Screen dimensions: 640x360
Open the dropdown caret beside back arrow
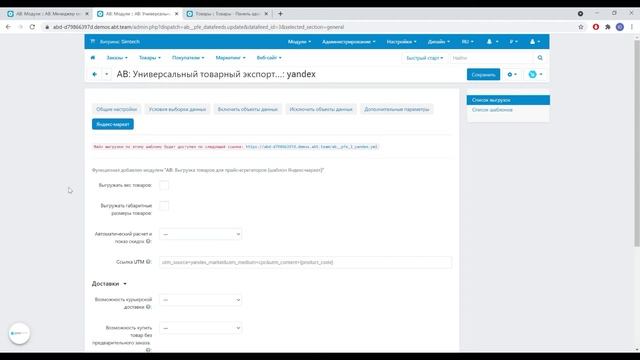click(x=107, y=74)
